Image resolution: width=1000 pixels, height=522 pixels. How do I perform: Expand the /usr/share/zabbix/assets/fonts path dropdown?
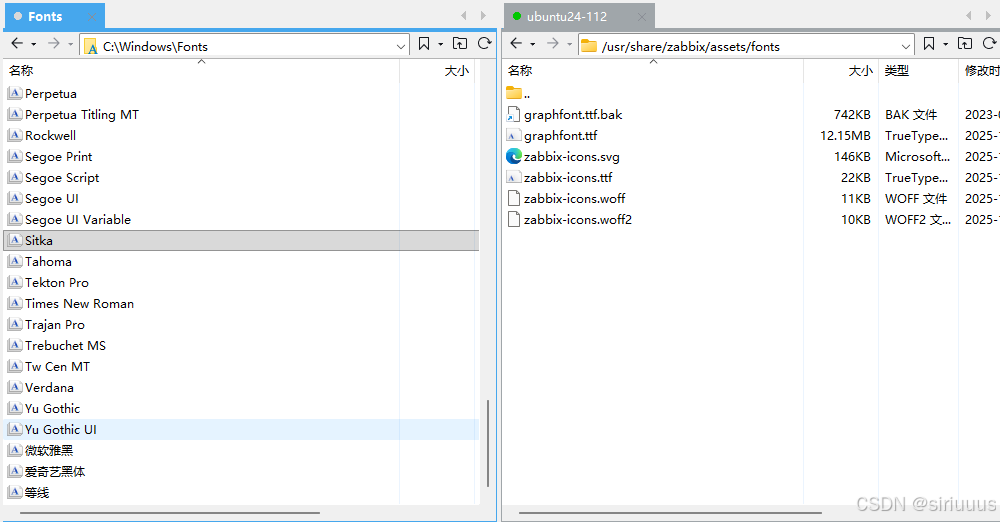coord(906,46)
